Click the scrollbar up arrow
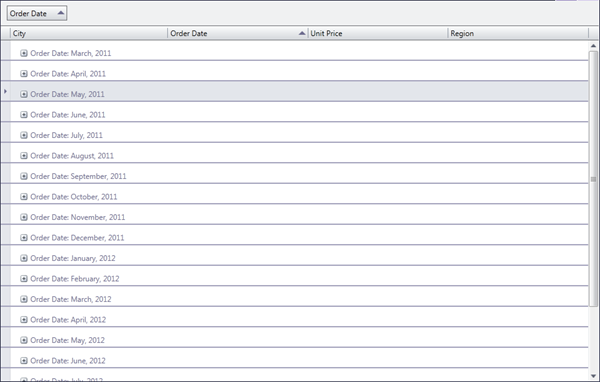Screen dimensions: 600x382 coord(593,46)
